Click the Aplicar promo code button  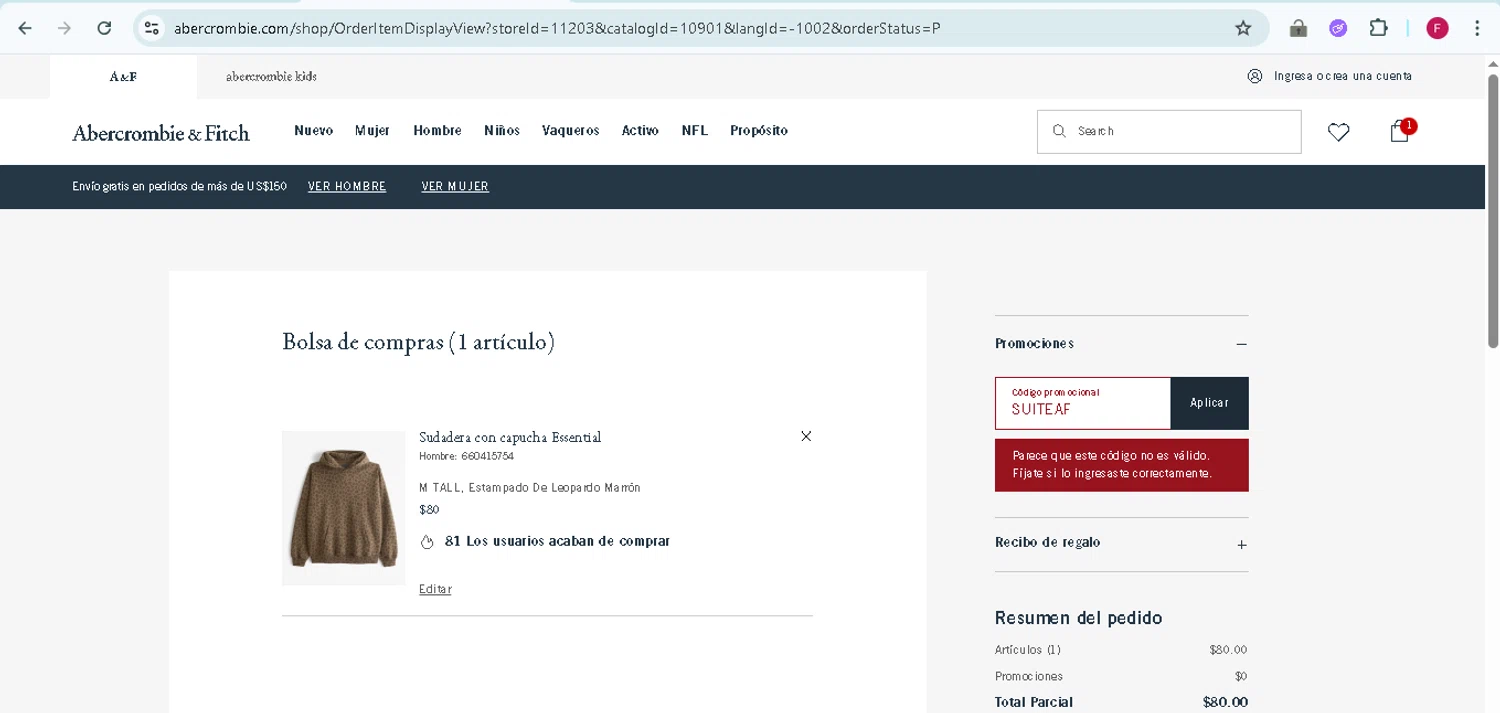click(x=1209, y=403)
